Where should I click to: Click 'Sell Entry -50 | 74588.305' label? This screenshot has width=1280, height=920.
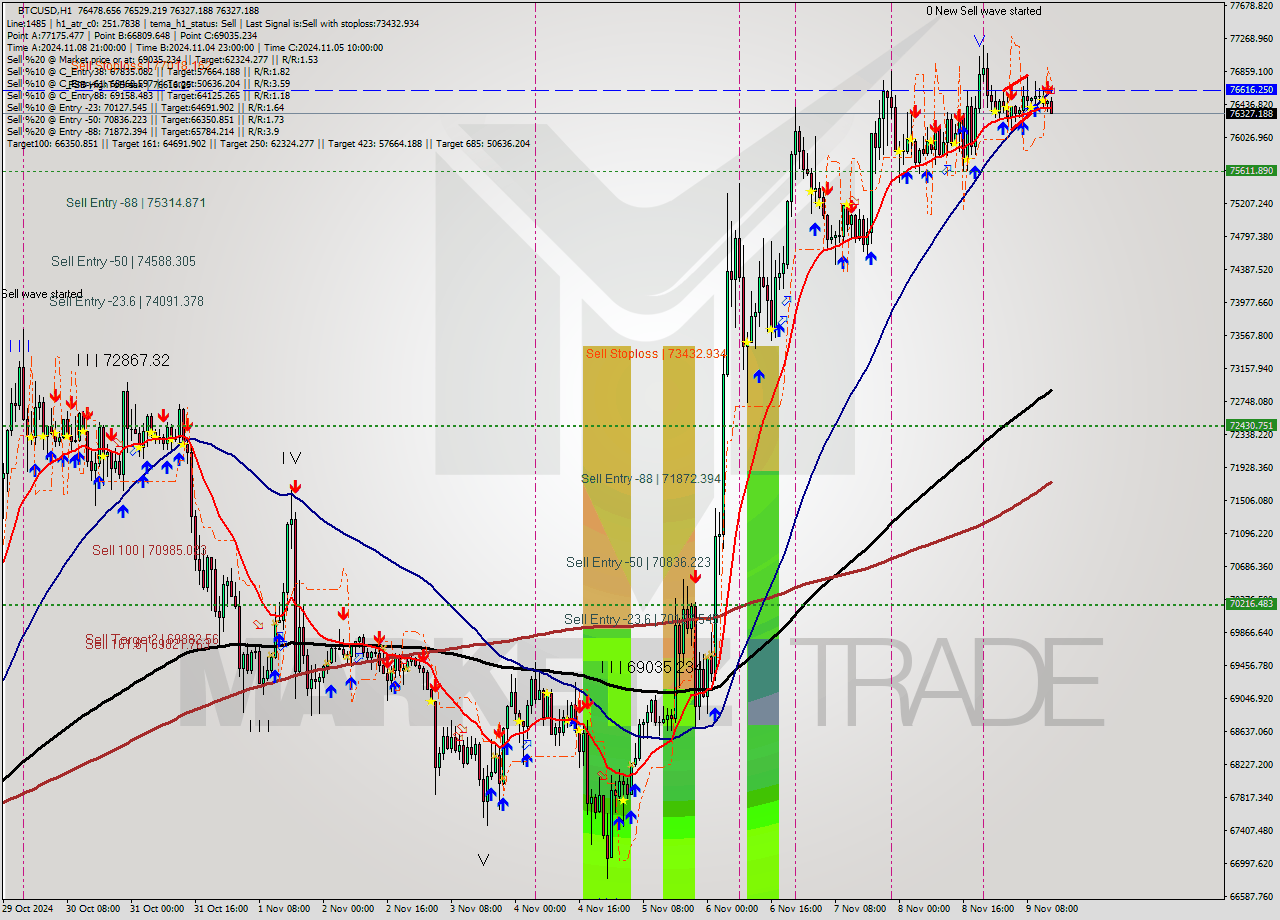click(123, 262)
